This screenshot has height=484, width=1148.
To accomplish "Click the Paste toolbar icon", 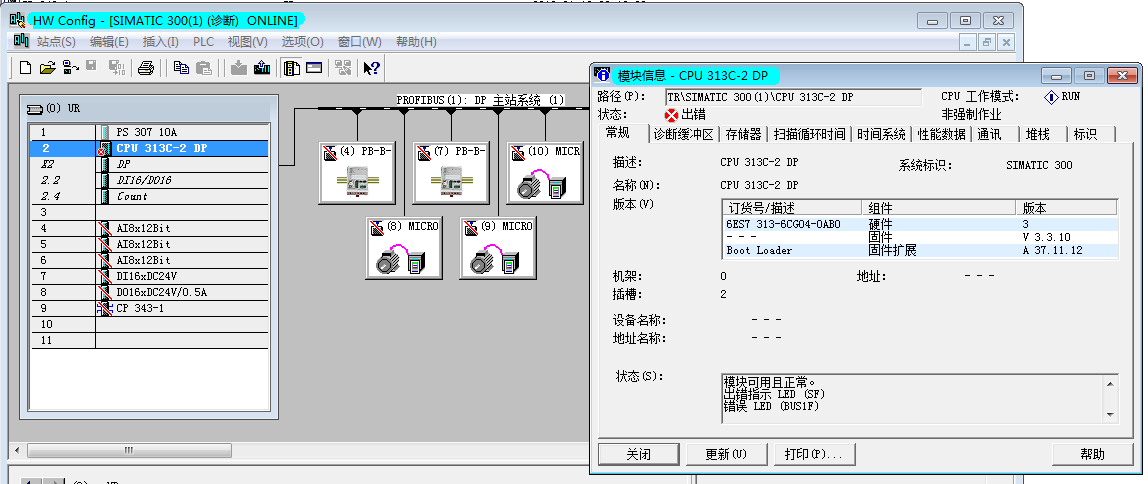I will tap(204, 68).
